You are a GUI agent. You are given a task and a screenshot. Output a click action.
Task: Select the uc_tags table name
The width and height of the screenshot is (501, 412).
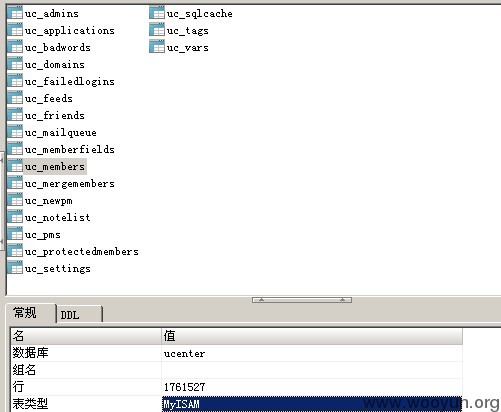188,31
